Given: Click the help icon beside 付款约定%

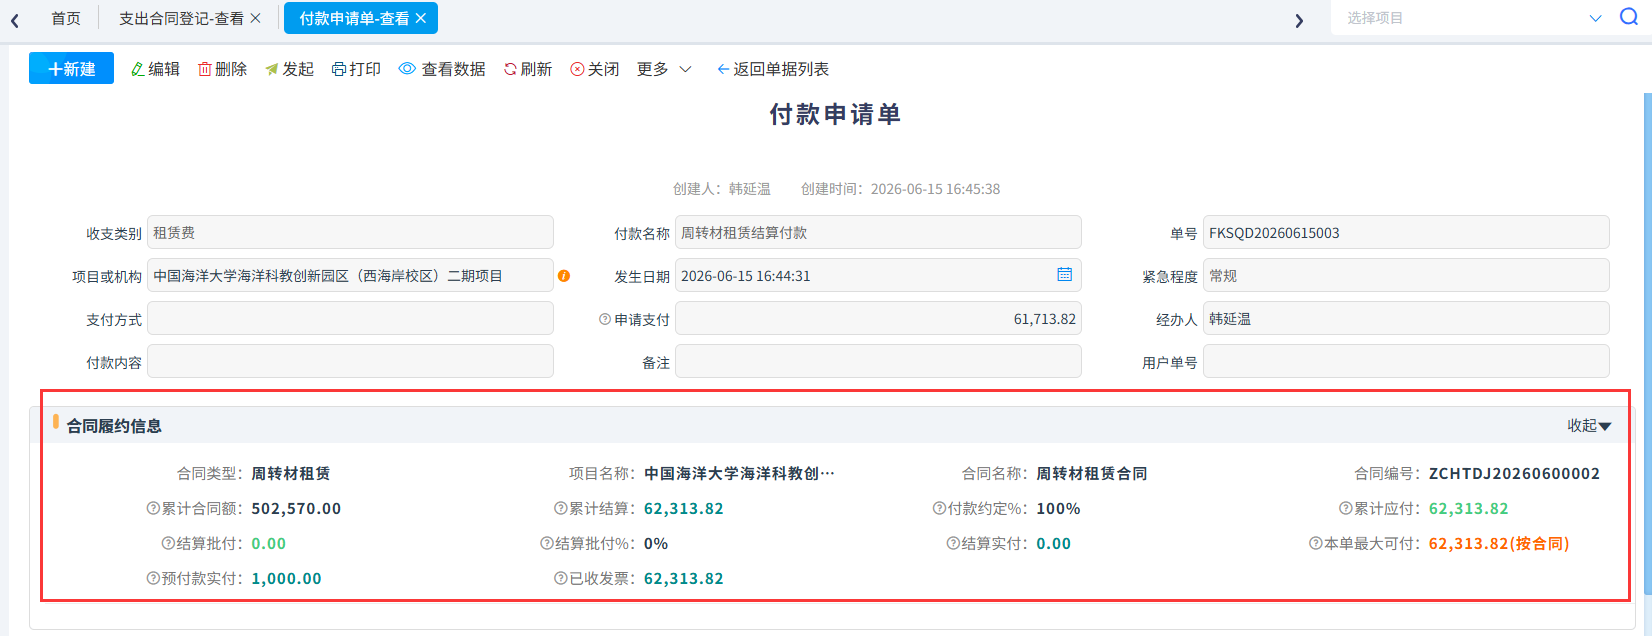Looking at the screenshot, I should (939, 508).
